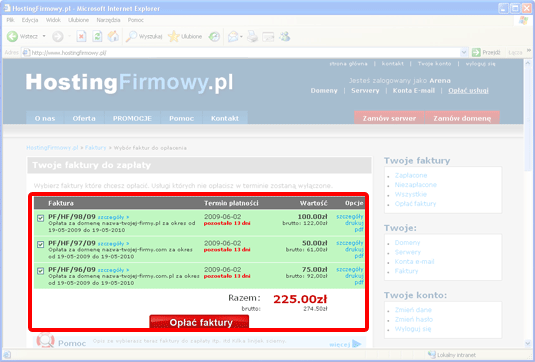Open the Kontakt site tab
The image size is (535, 362).
(225, 118)
